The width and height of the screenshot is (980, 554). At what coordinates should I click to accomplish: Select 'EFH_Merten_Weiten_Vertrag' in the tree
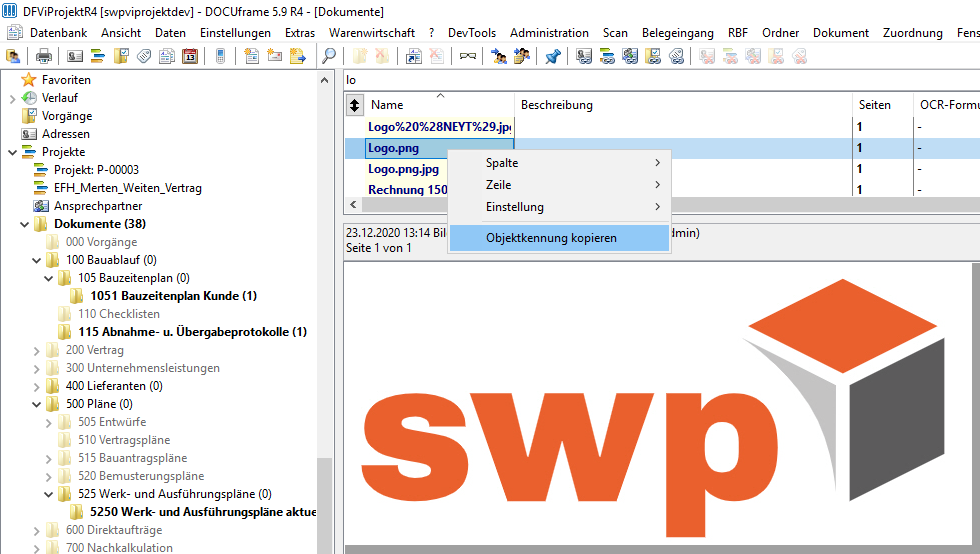pos(128,188)
